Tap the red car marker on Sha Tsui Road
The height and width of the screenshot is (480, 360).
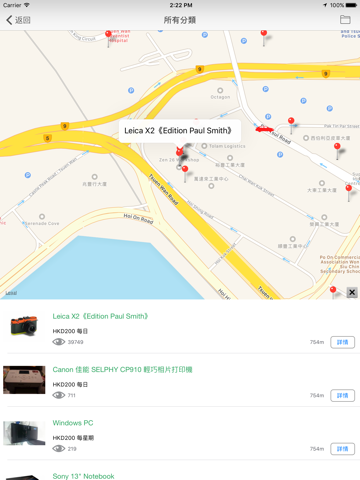[265, 129]
